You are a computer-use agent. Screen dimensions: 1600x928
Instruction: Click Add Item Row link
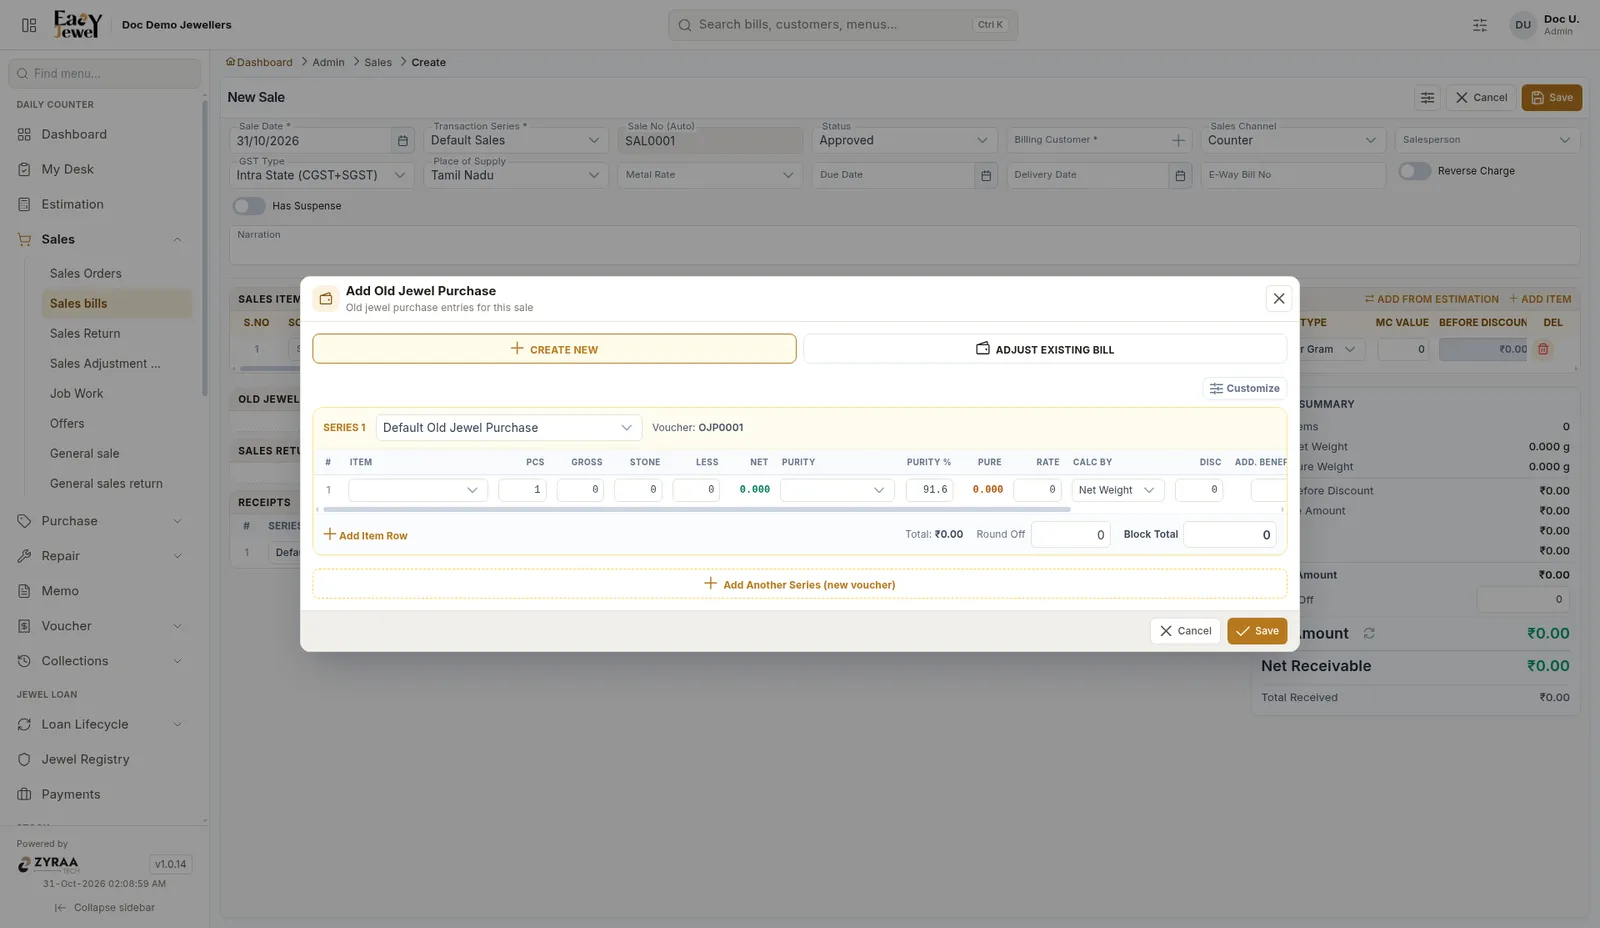coord(365,536)
